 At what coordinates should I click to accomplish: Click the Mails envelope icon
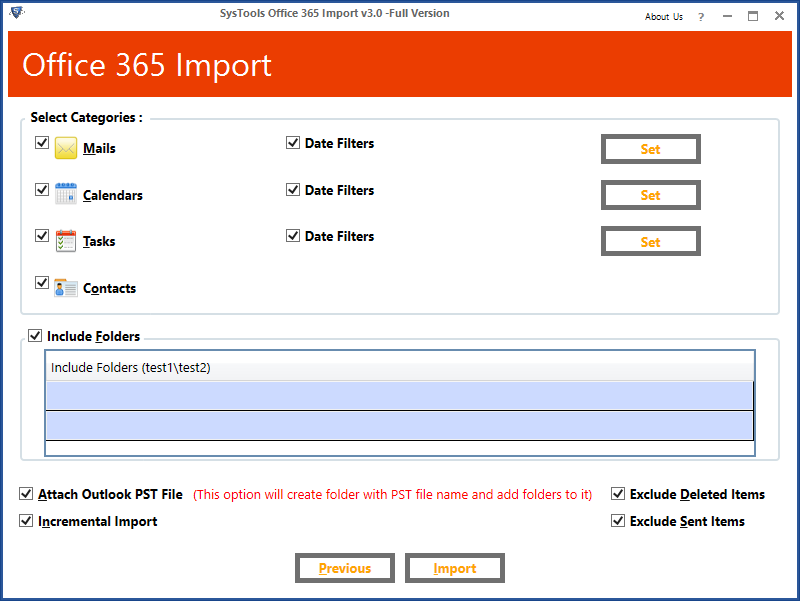coord(65,147)
